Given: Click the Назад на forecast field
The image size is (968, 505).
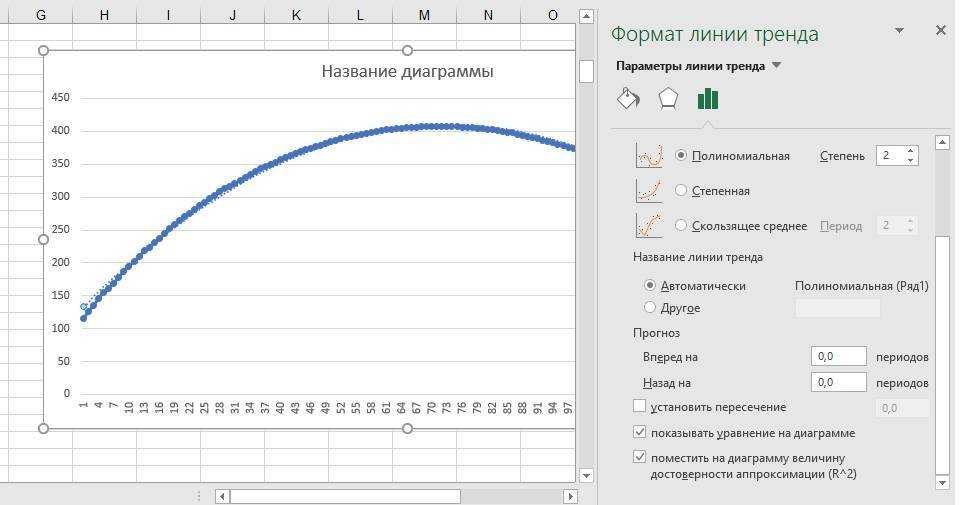Looking at the screenshot, I should (838, 382).
